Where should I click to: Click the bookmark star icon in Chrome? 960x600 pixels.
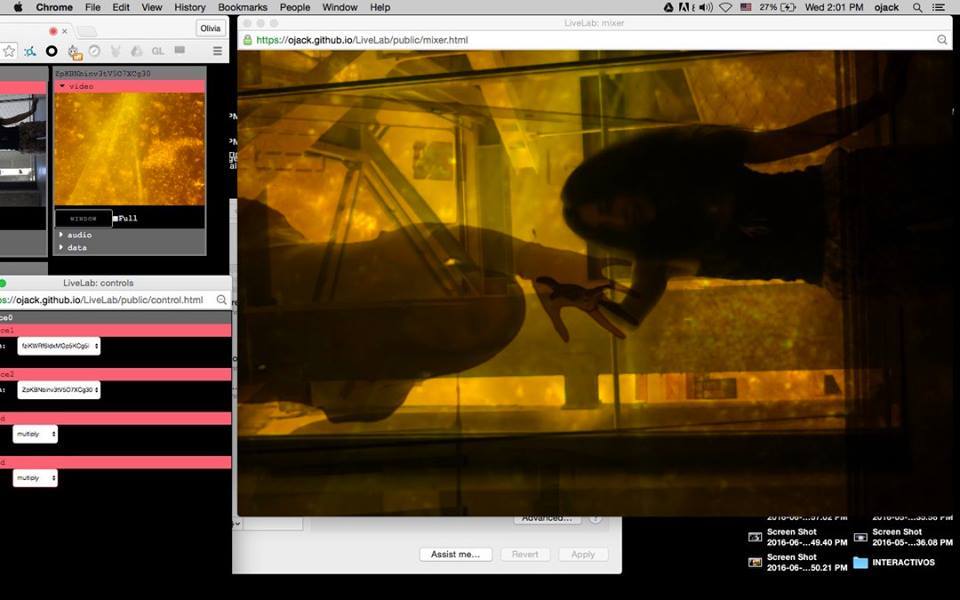[x=9, y=51]
